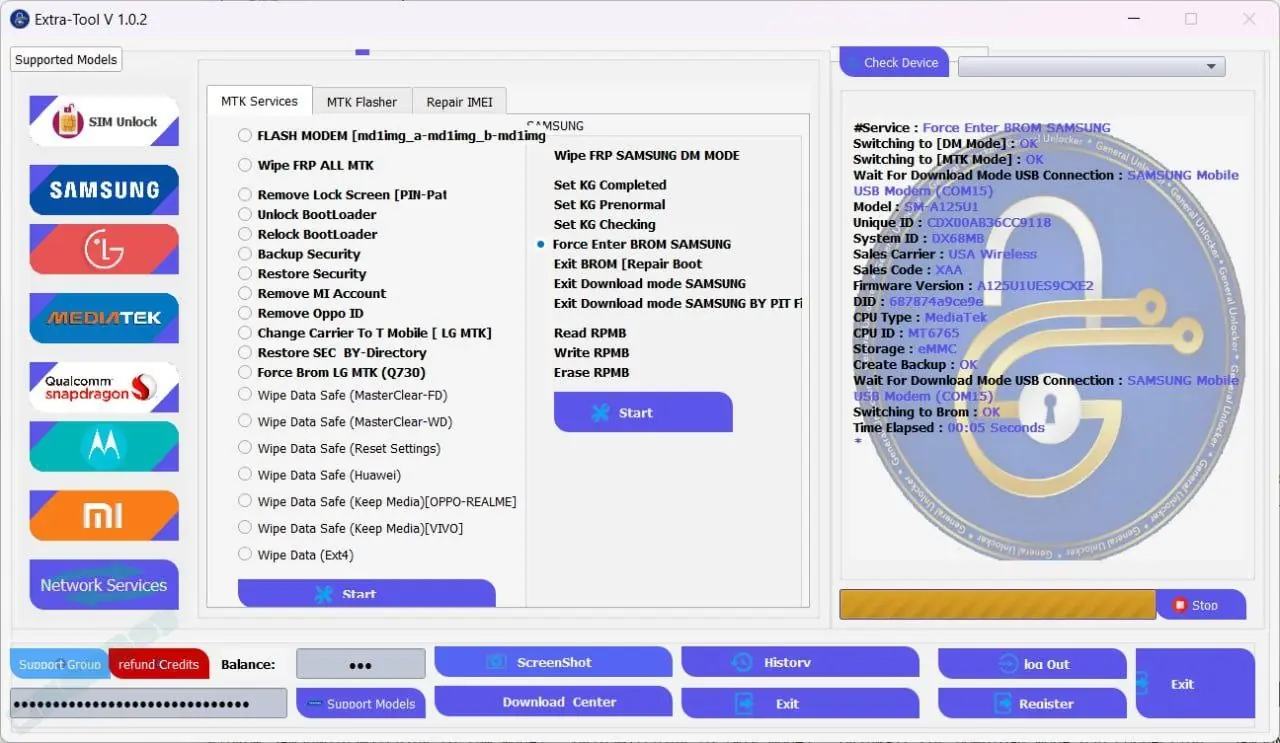Choose Exit Download mode SAMSUNG BY PIT
Image resolution: width=1280 pixels, height=743 pixels.
pyautogui.click(x=677, y=303)
